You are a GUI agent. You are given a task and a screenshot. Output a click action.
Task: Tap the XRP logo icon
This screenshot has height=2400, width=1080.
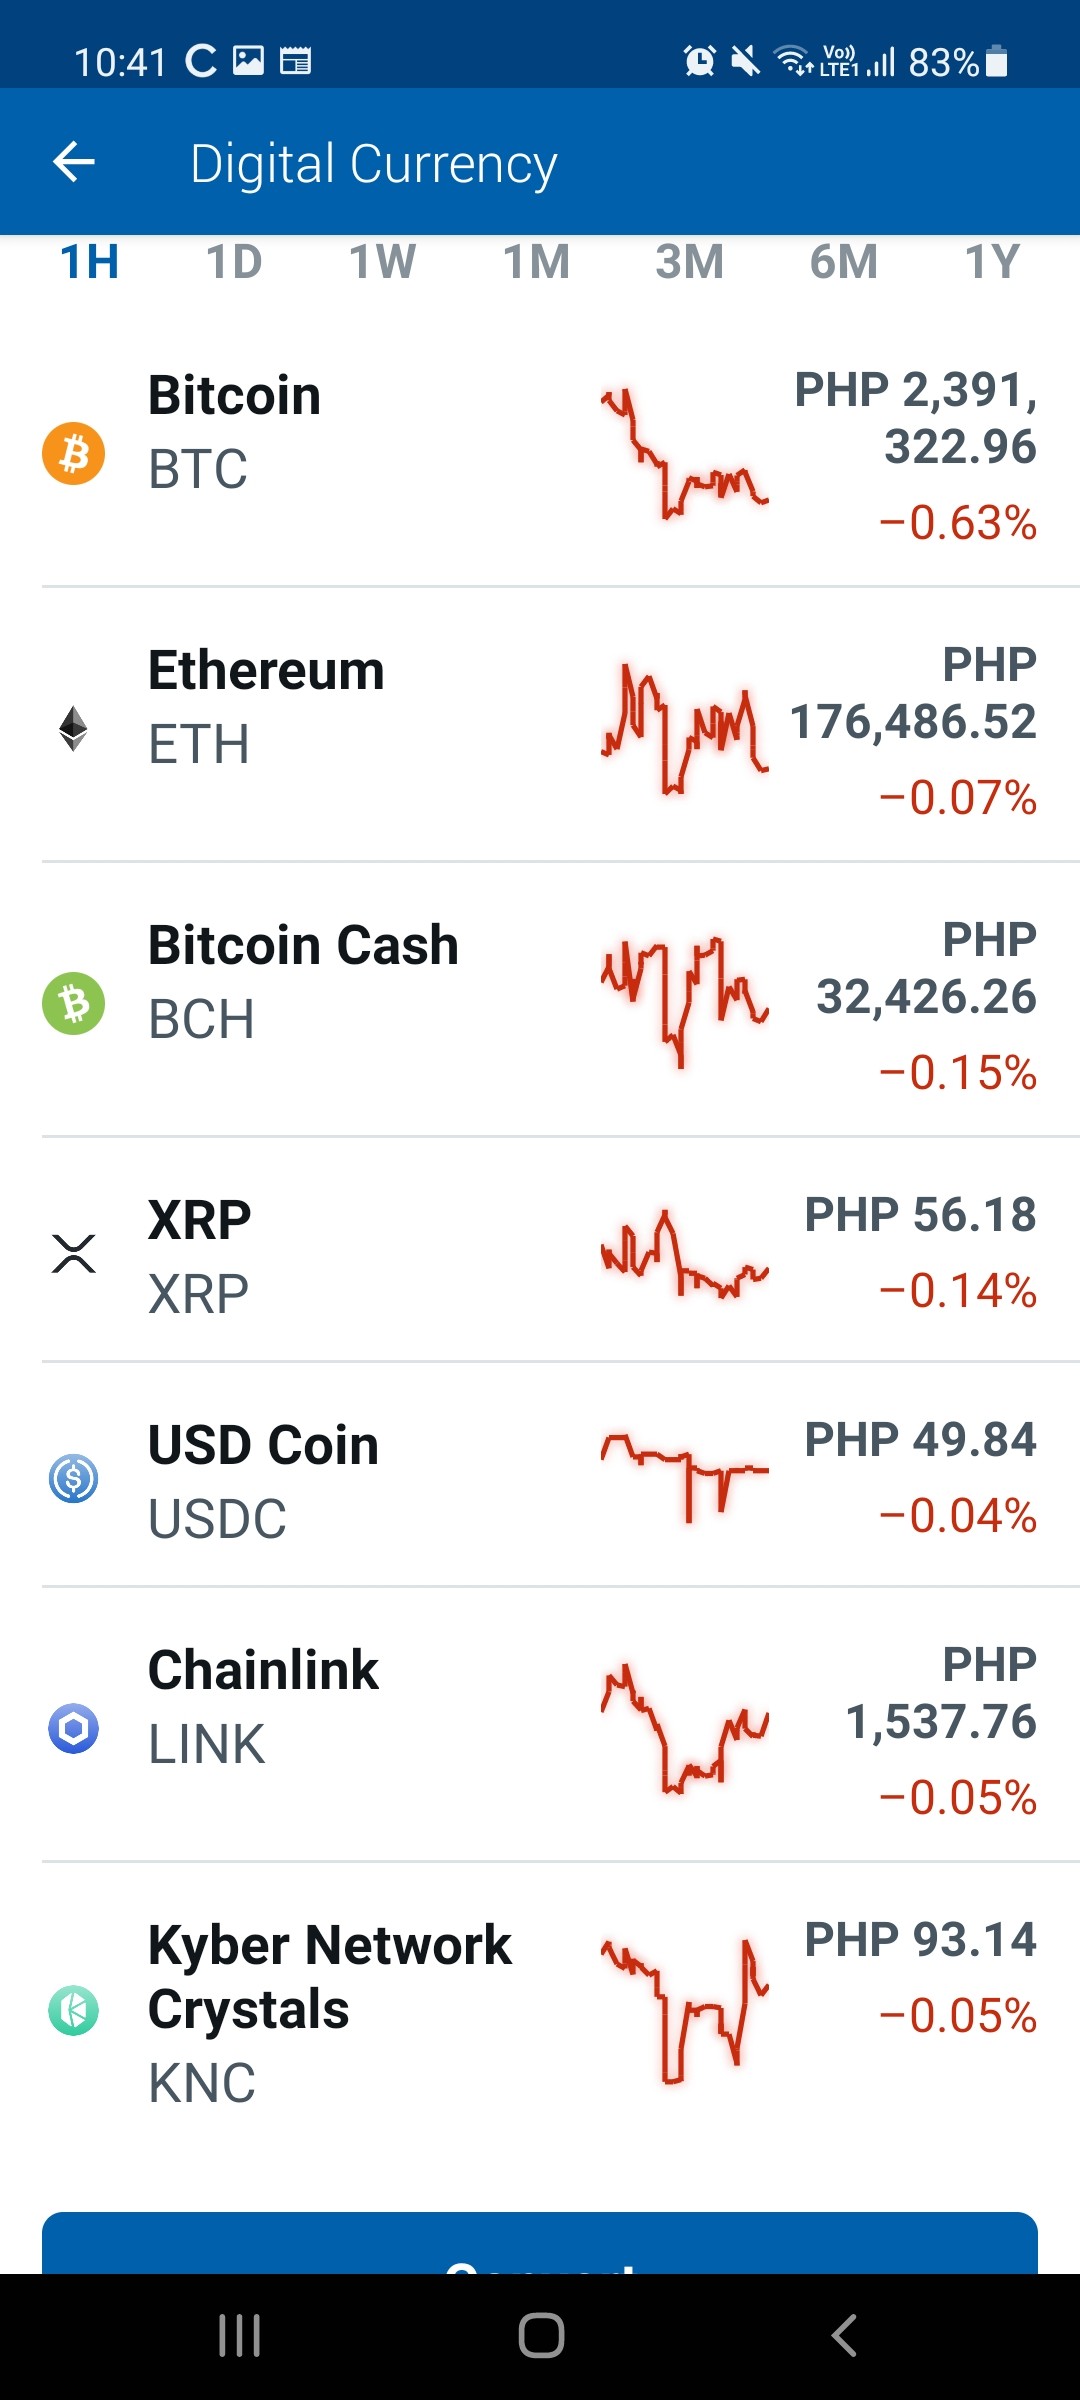(x=73, y=1253)
